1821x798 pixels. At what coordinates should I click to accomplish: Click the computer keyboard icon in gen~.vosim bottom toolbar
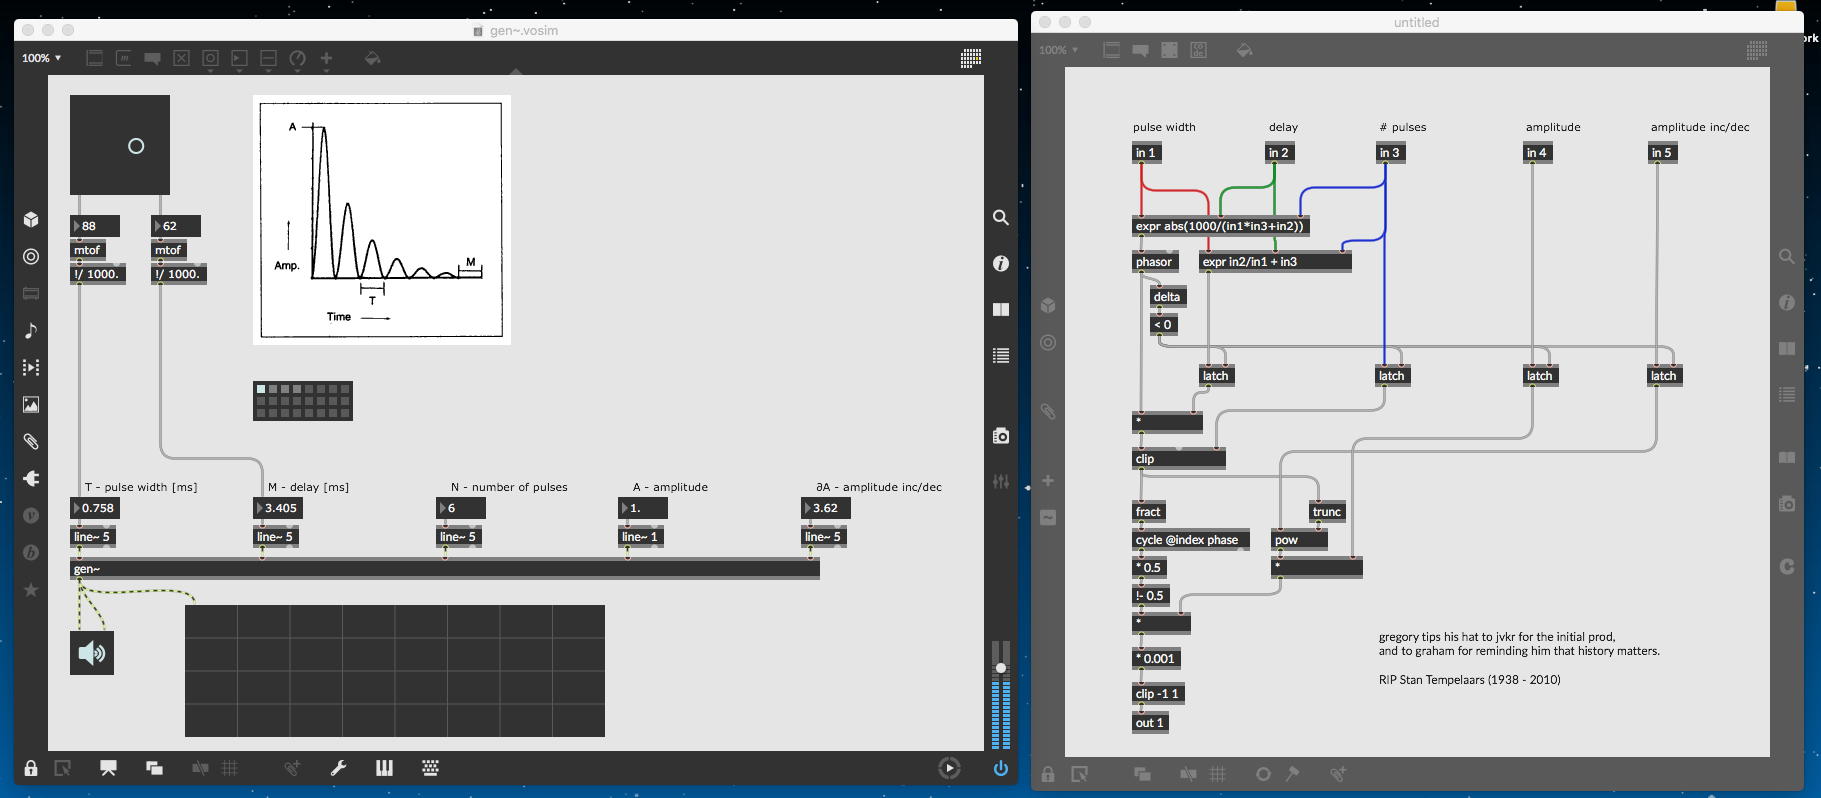coord(430,768)
